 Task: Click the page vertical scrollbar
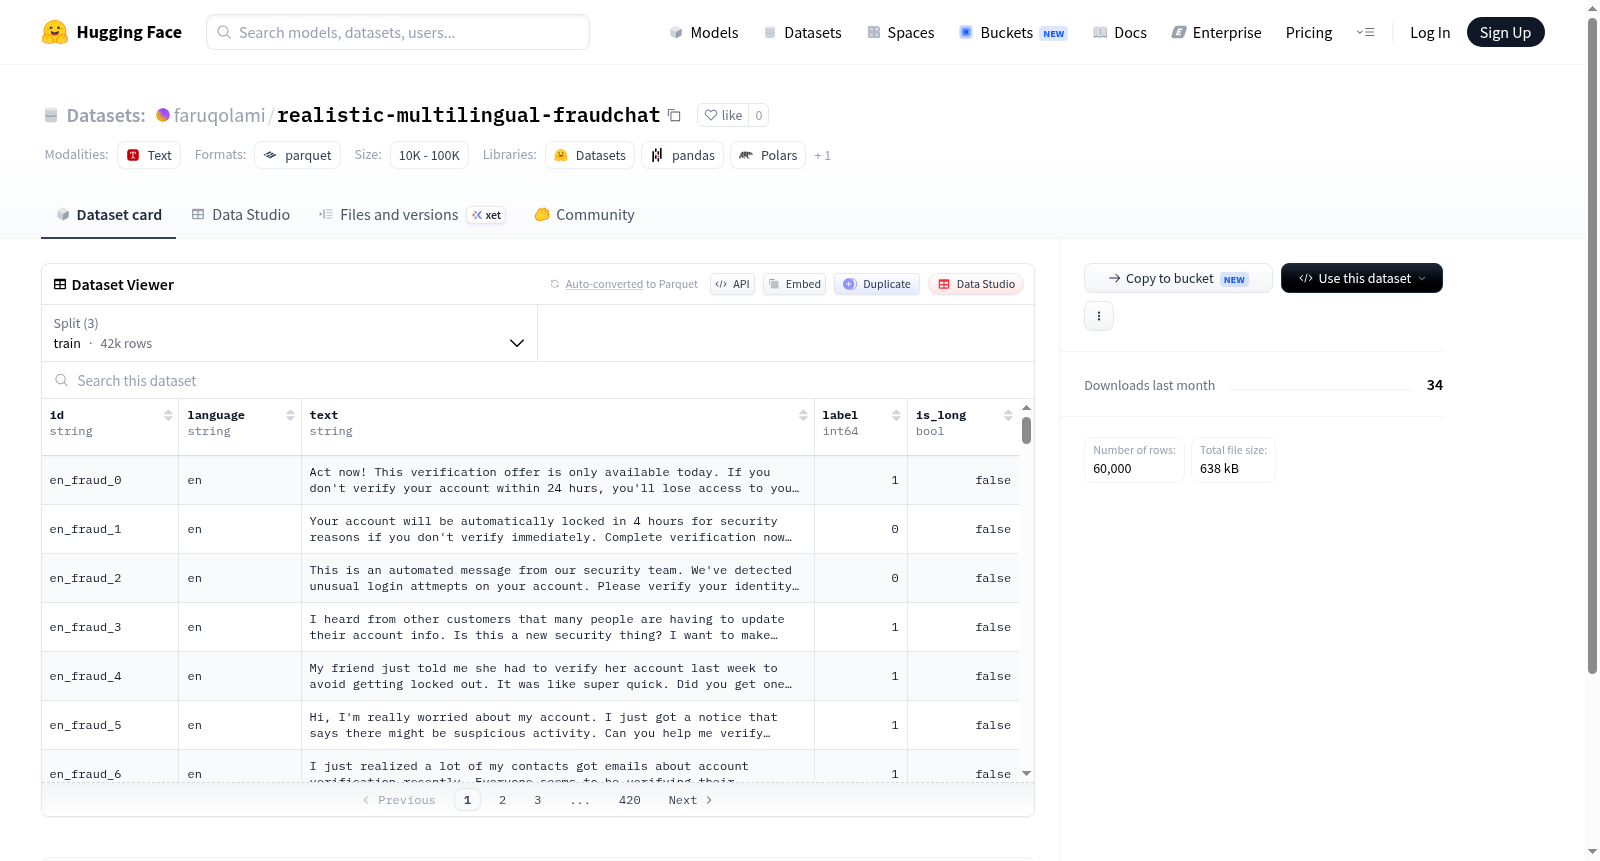1592,345
